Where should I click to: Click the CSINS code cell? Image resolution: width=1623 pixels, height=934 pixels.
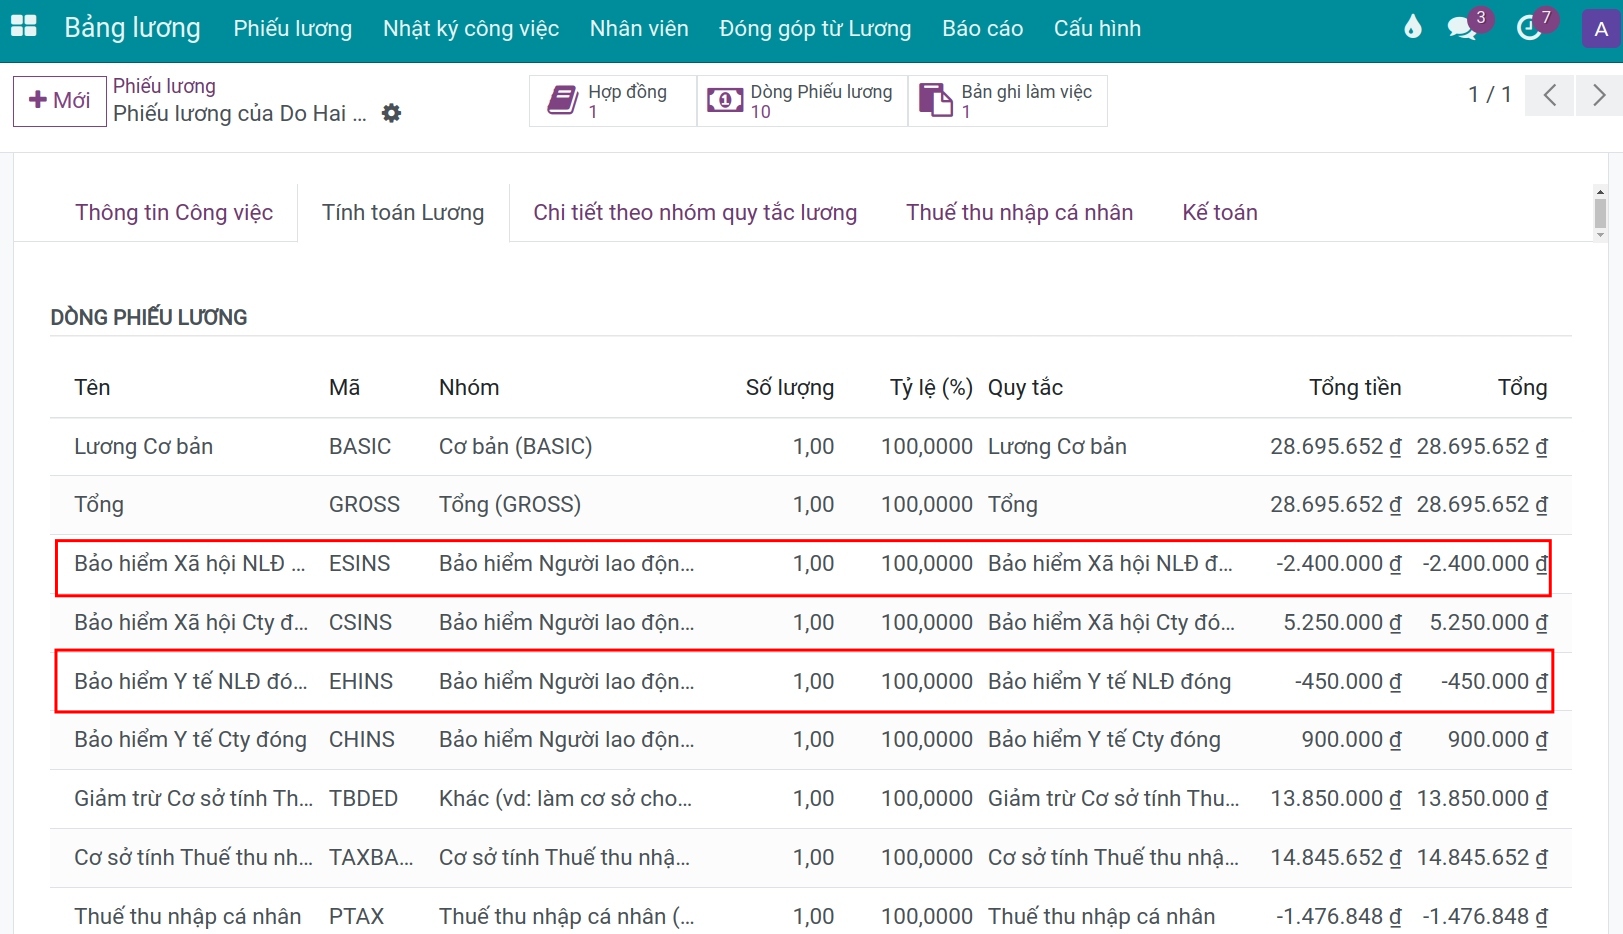coord(360,622)
